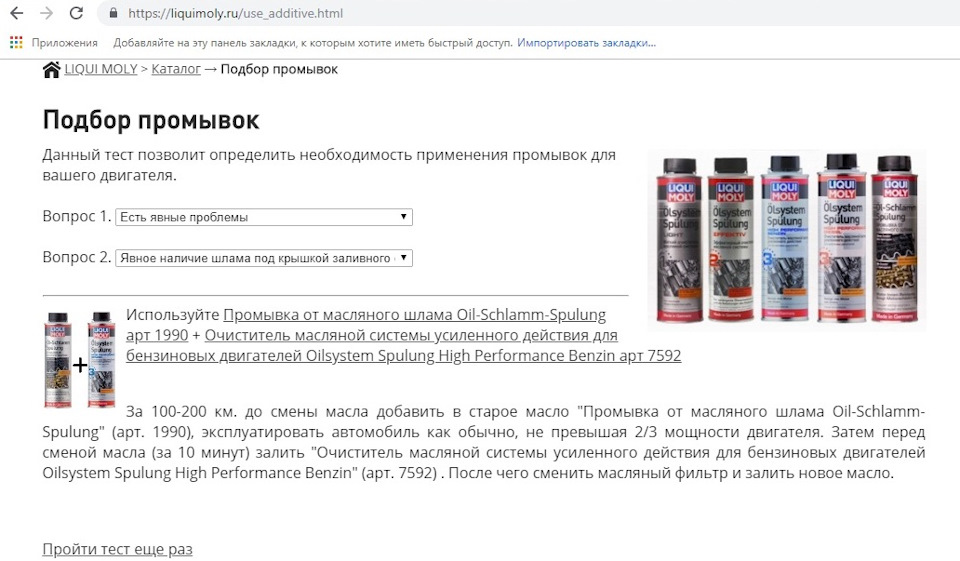The height and width of the screenshot is (561, 960).
Task: Click the home icon in breadcrumb
Action: pyautogui.click(x=51, y=70)
